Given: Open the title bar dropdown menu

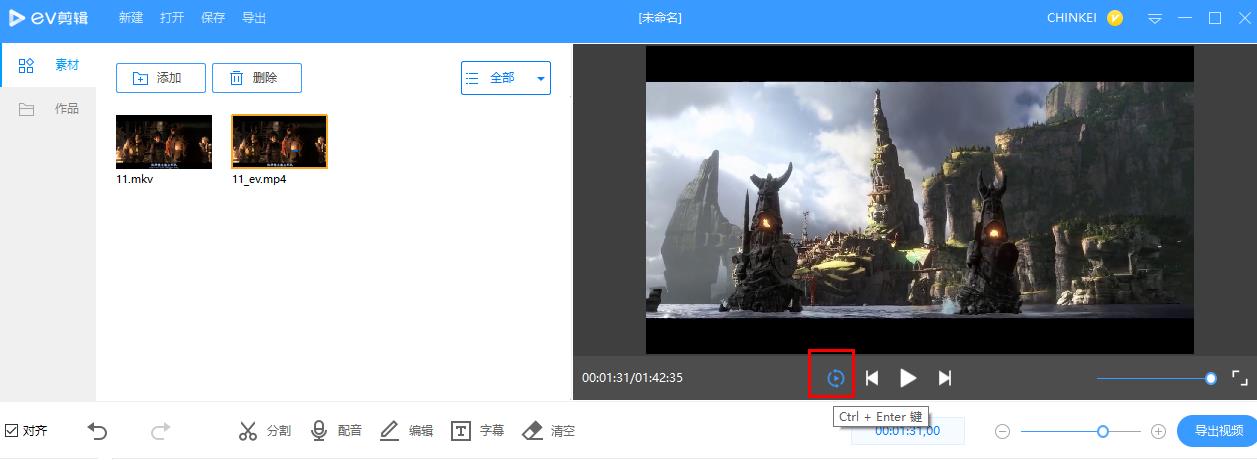Looking at the screenshot, I should pyautogui.click(x=1155, y=18).
